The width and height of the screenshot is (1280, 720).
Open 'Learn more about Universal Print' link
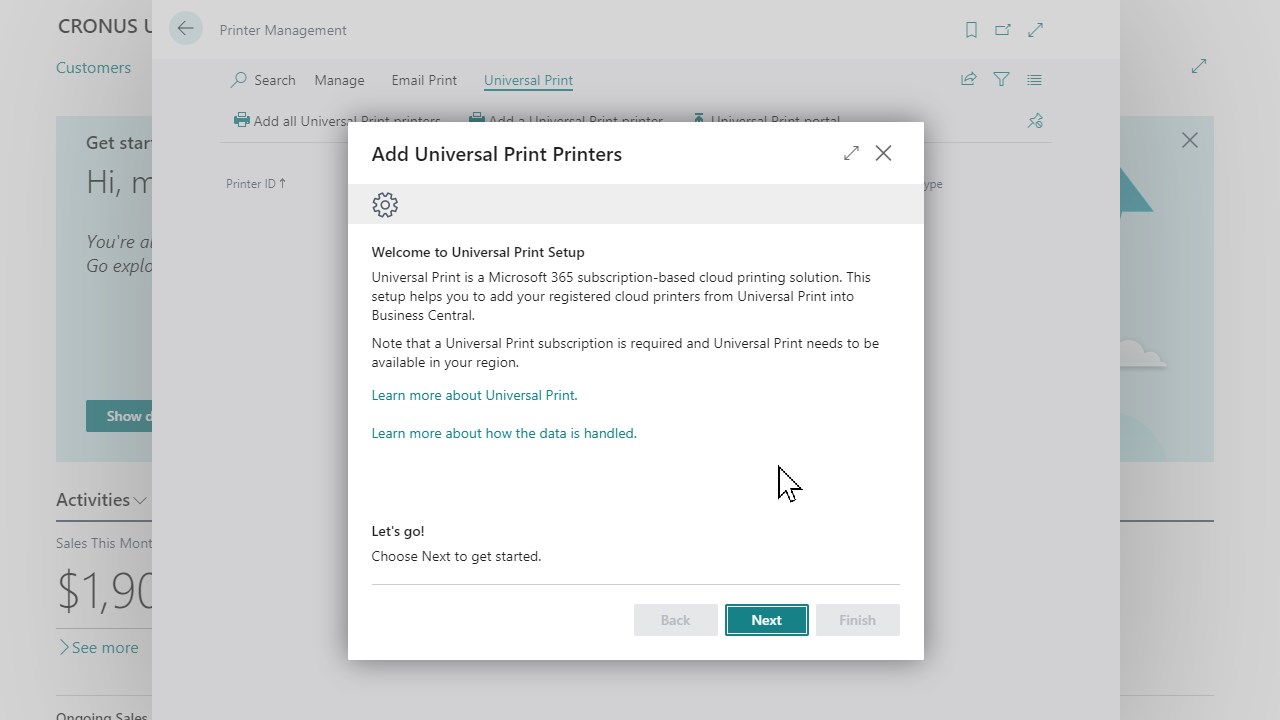[x=474, y=395]
